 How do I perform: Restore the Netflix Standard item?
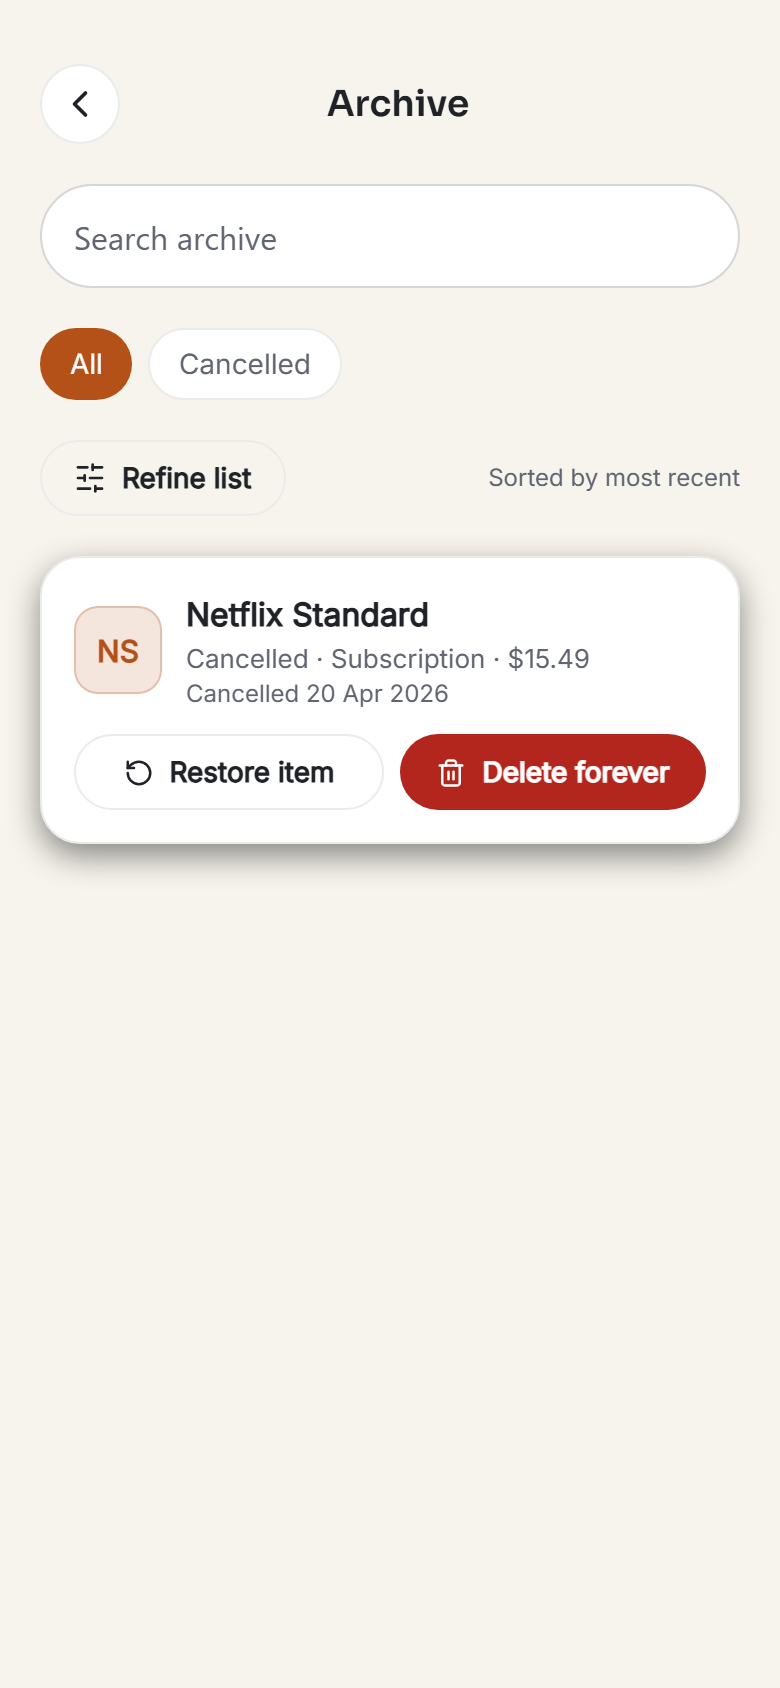click(229, 772)
